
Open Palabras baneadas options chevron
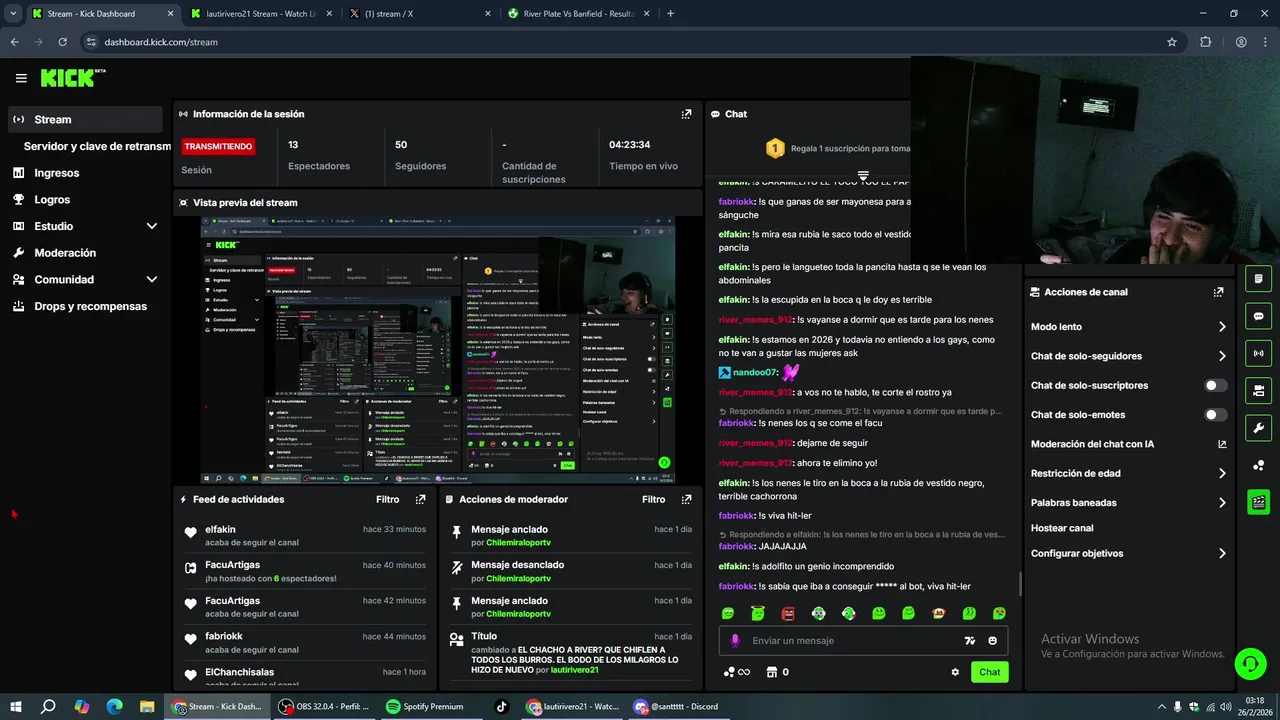click(x=1222, y=503)
